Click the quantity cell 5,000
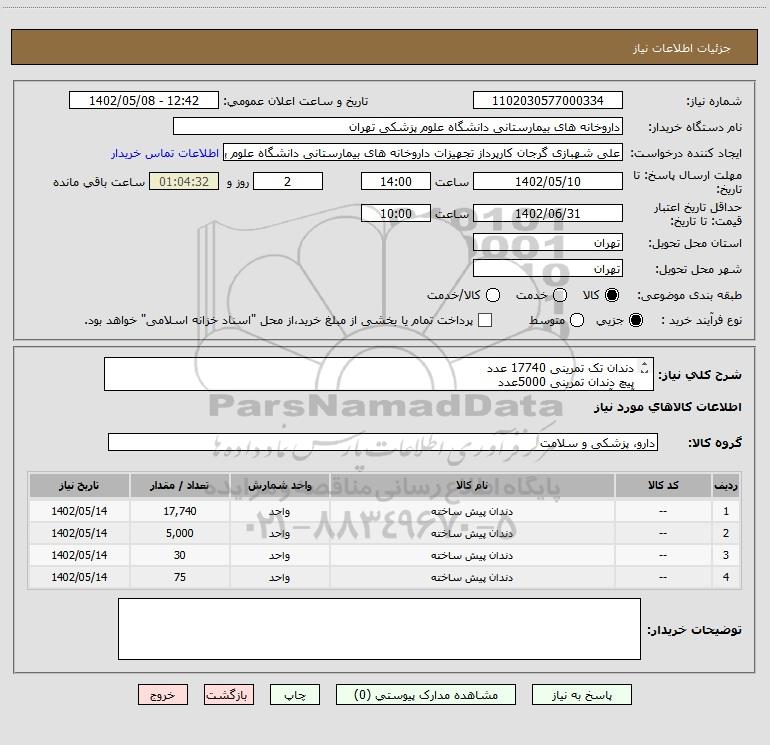This screenshot has height=745, width=770. tap(179, 533)
